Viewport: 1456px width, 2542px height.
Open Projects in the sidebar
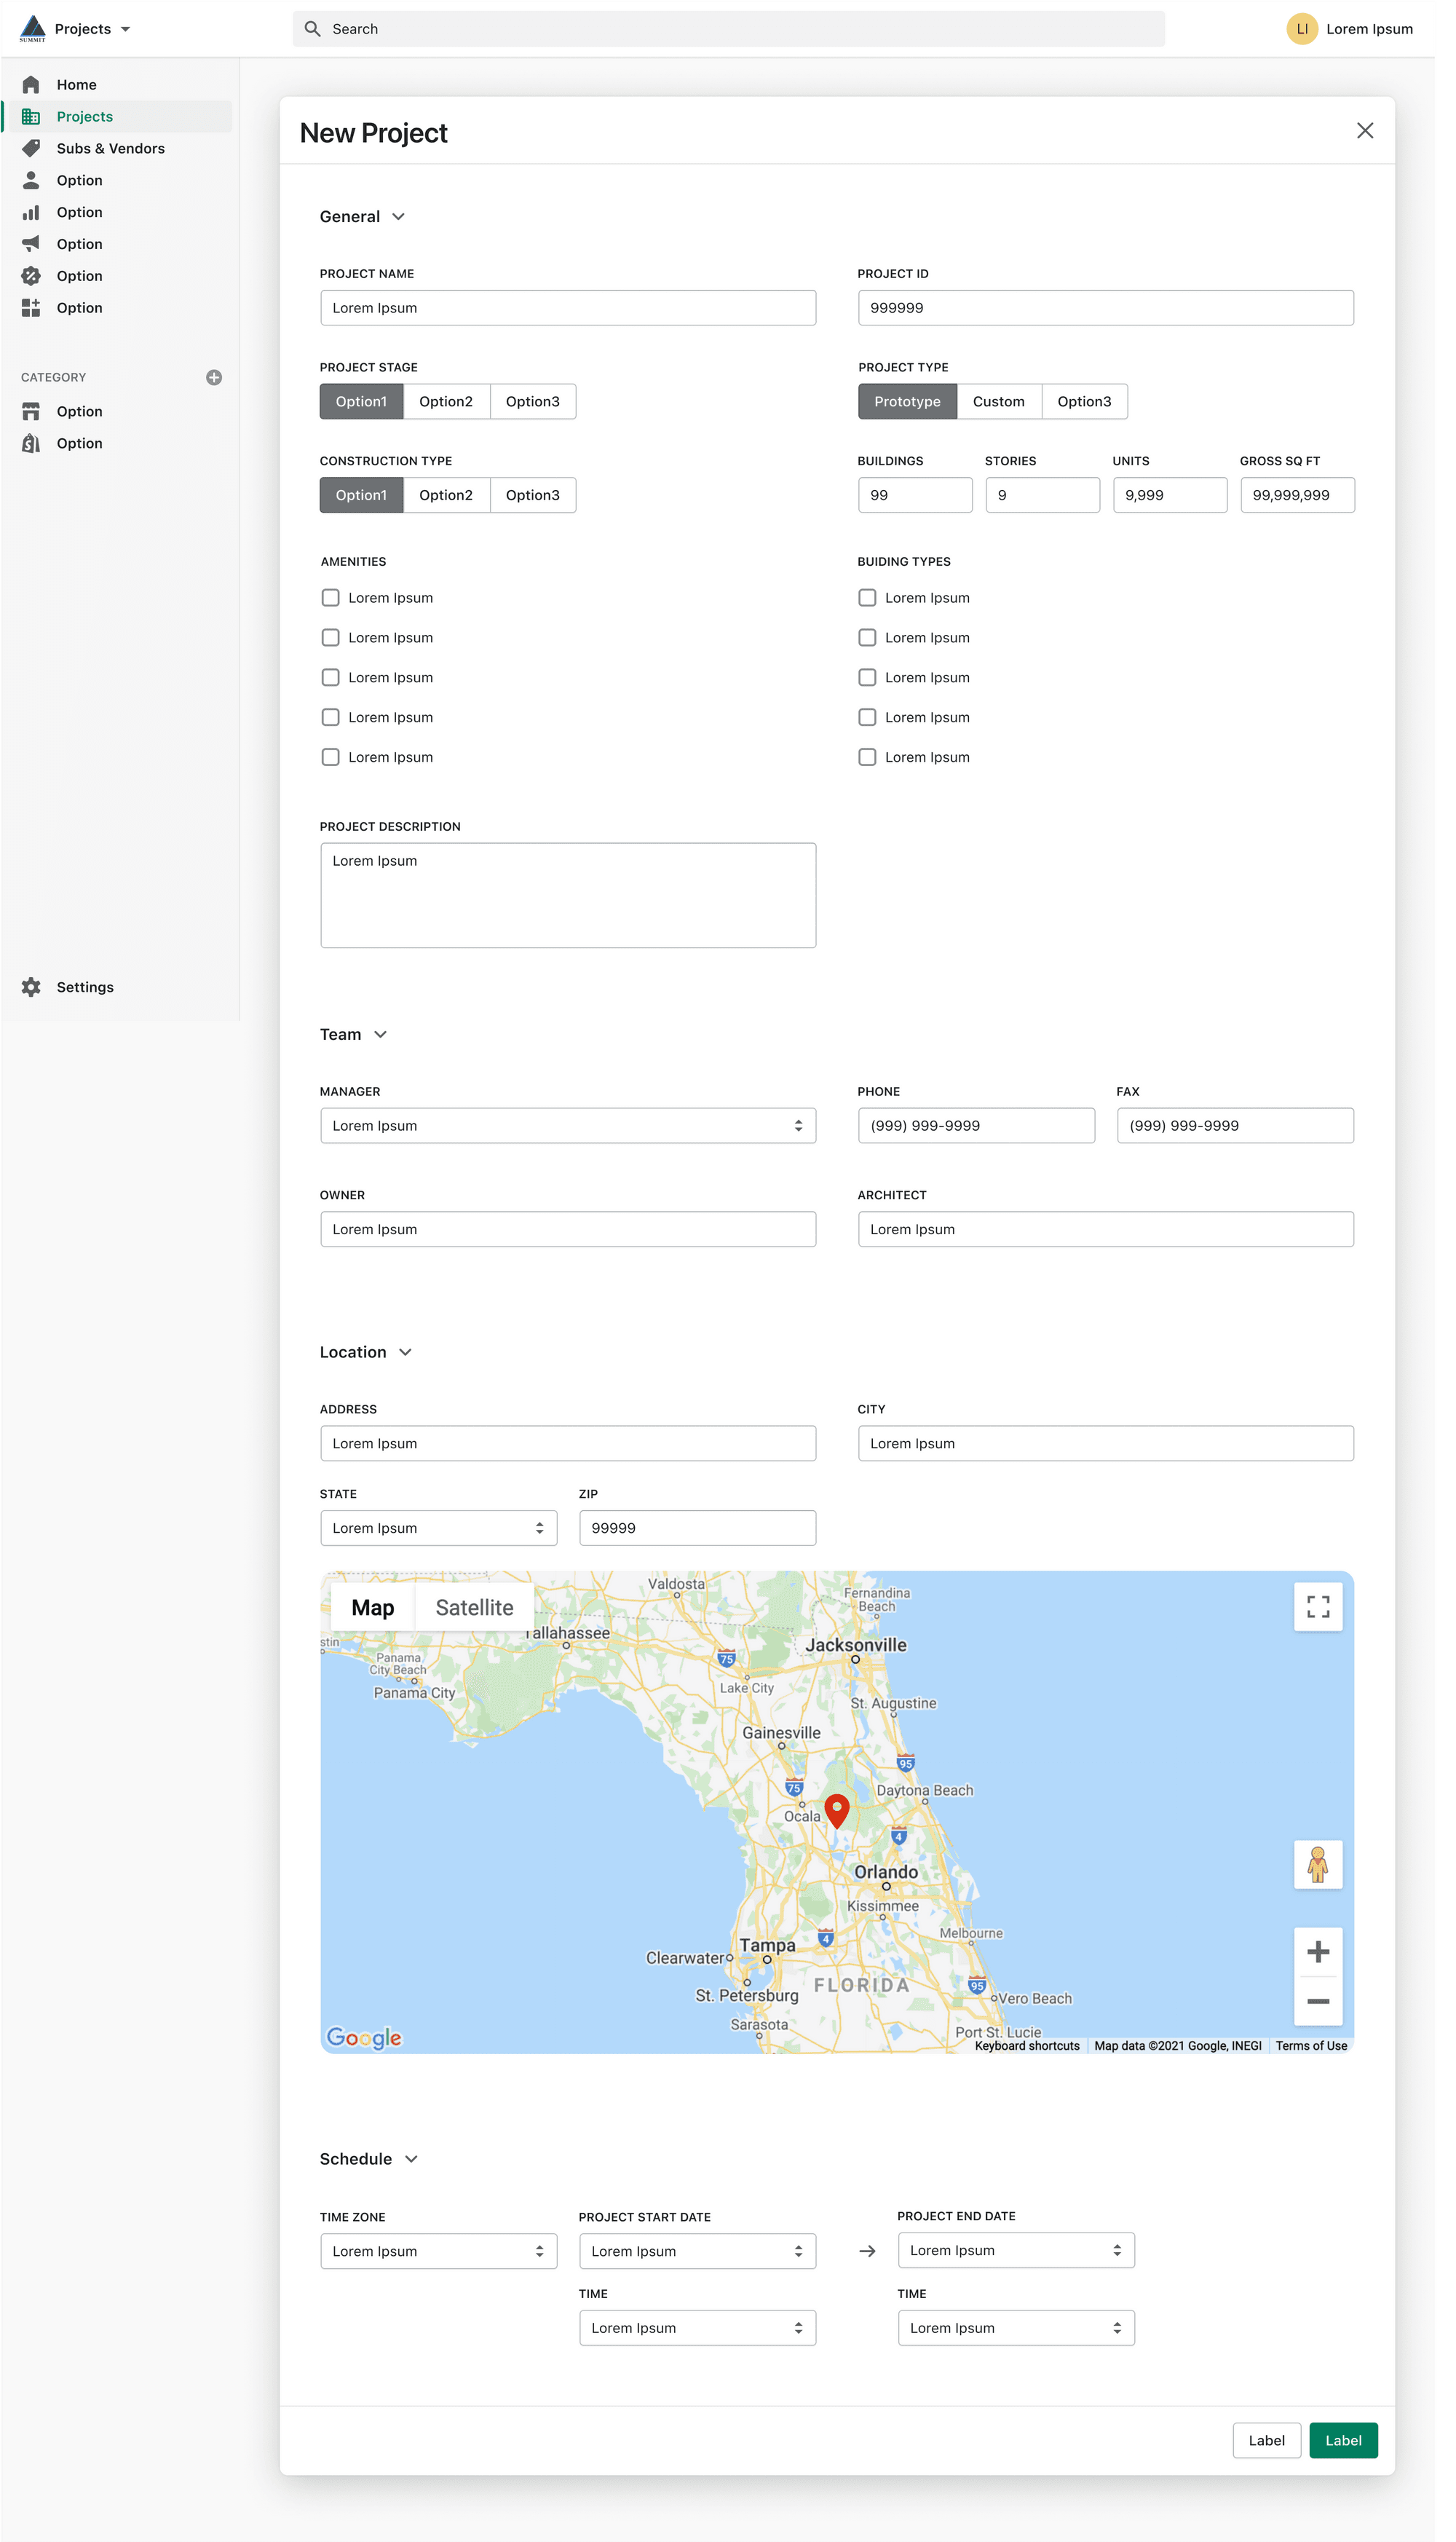pos(85,117)
